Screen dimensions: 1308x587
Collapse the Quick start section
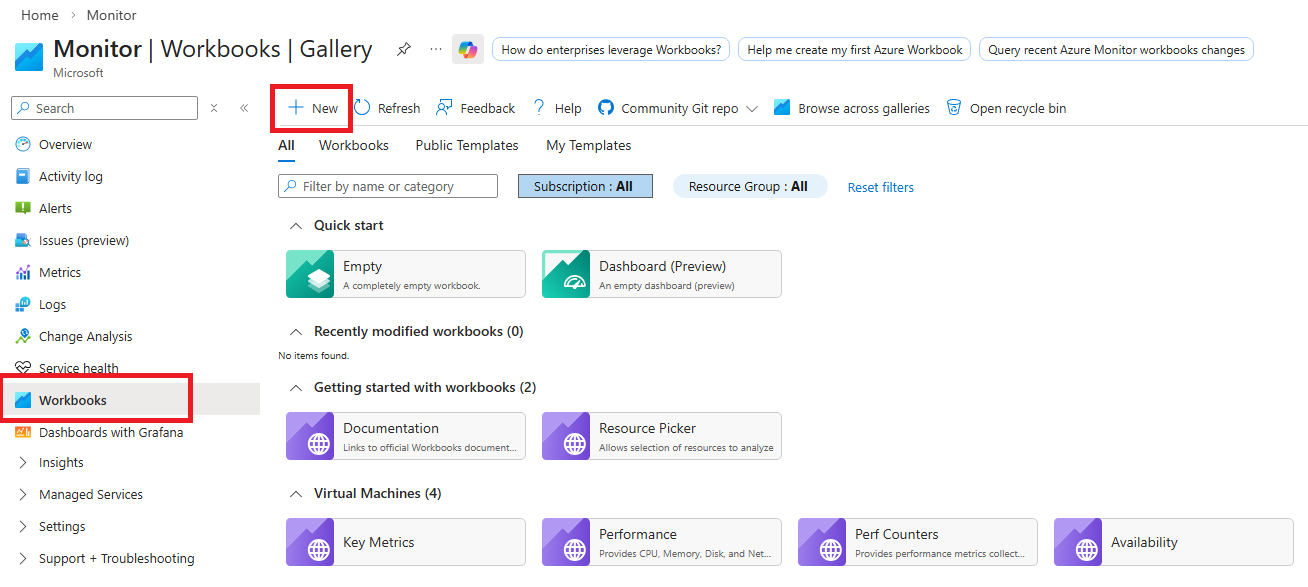click(296, 225)
